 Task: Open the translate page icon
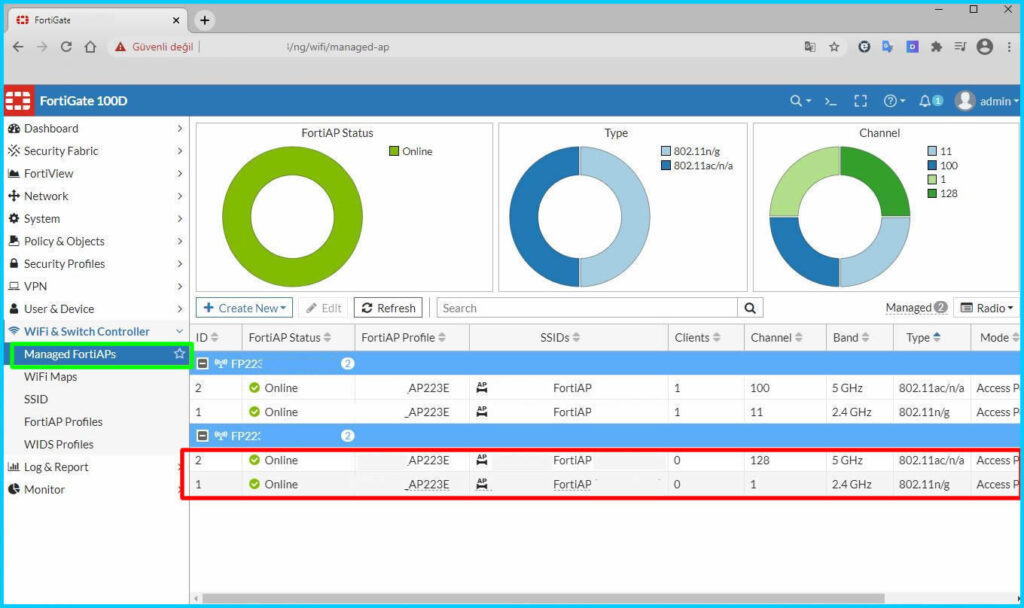click(x=810, y=47)
